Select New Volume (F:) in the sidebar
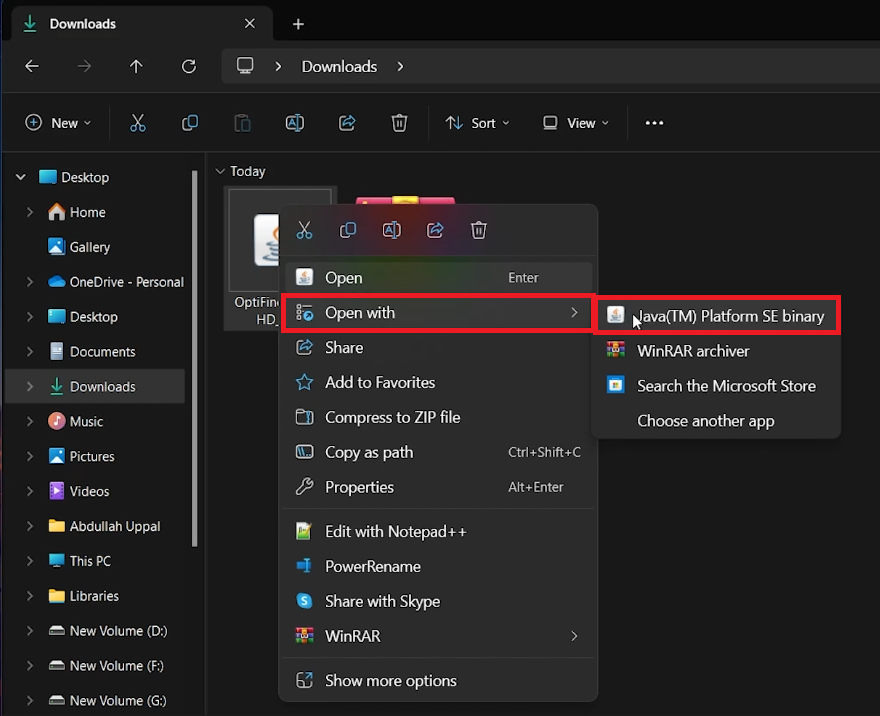Viewport: 880px width, 716px height. click(x=116, y=665)
